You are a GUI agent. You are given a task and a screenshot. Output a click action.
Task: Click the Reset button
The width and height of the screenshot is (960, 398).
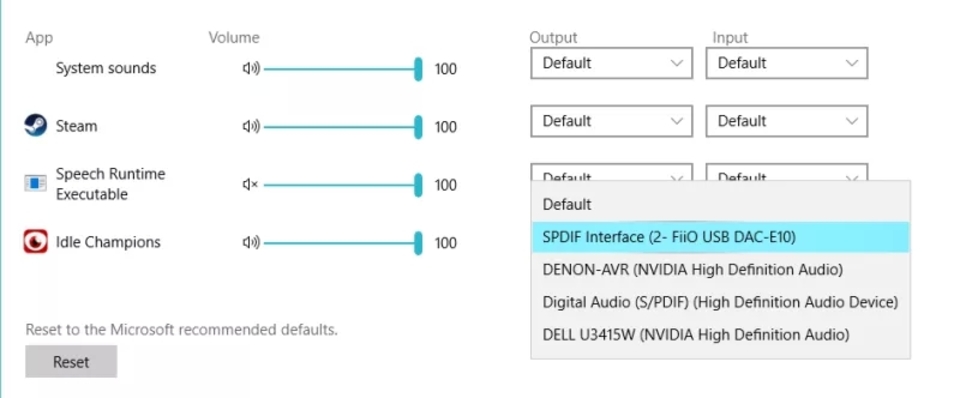point(71,362)
